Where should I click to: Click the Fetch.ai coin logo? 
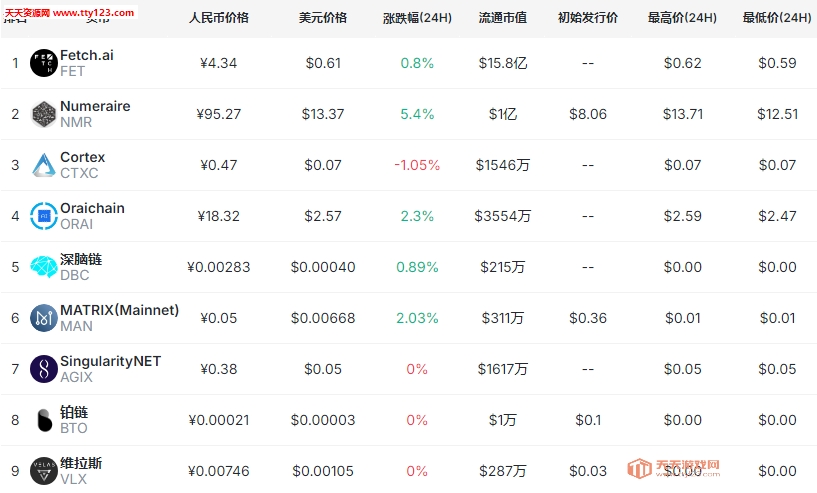[44, 63]
